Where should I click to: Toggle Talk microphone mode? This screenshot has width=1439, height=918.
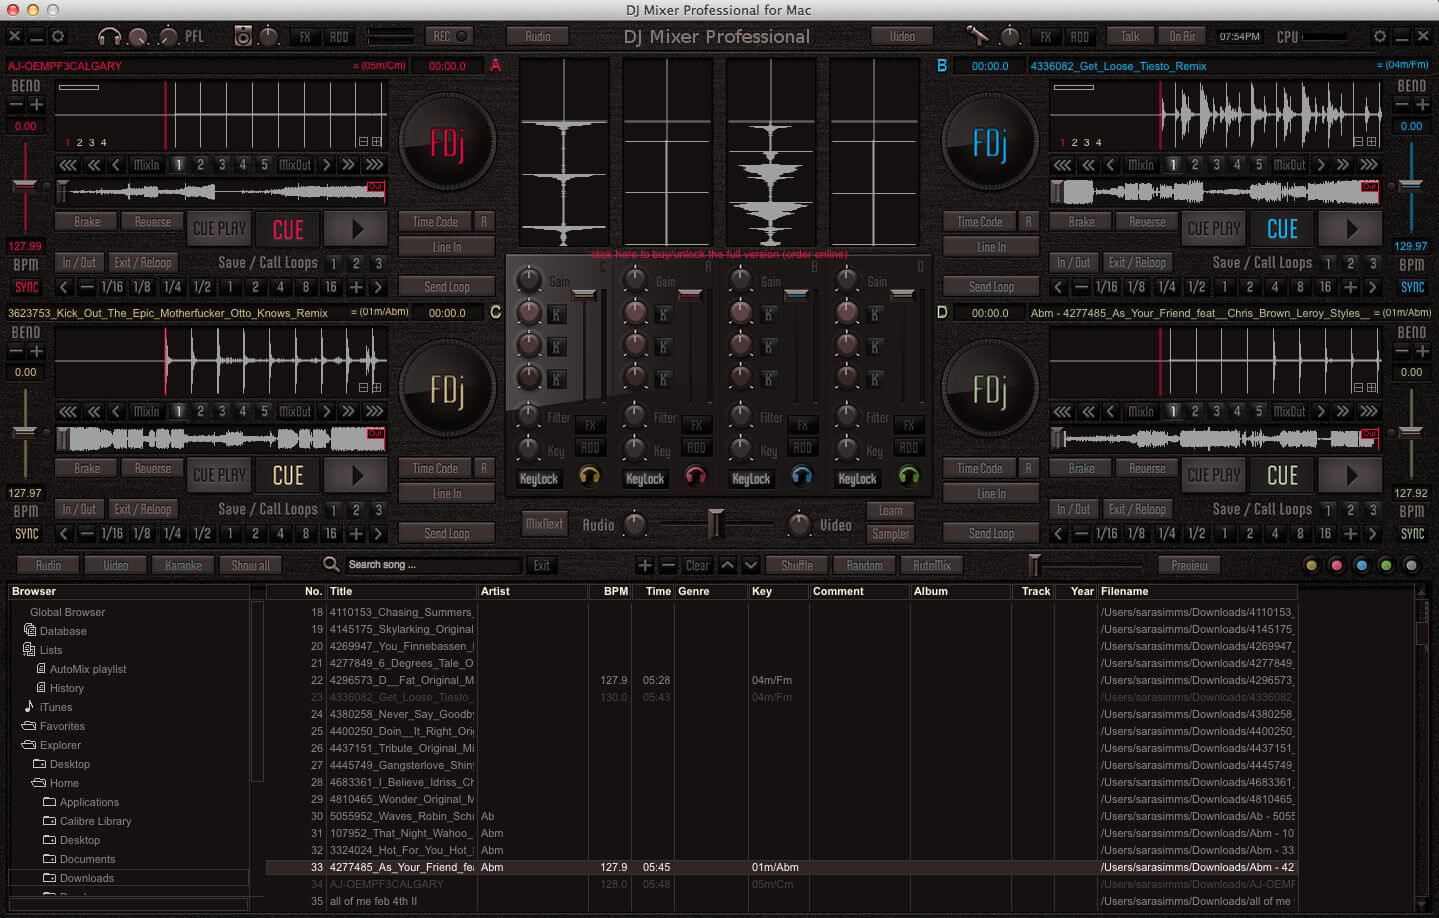(1130, 36)
